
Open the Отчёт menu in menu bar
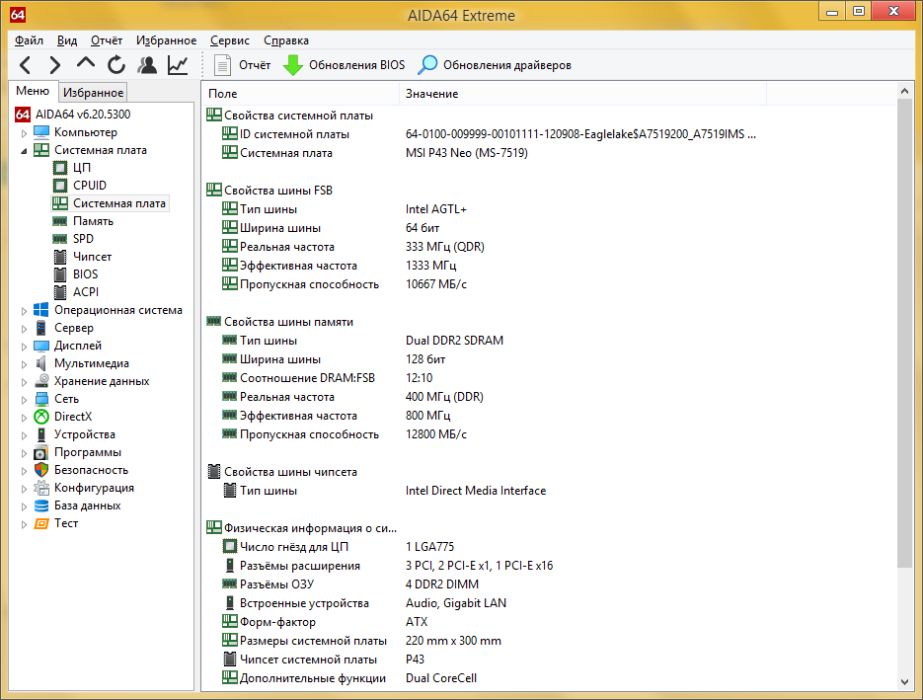[107, 40]
